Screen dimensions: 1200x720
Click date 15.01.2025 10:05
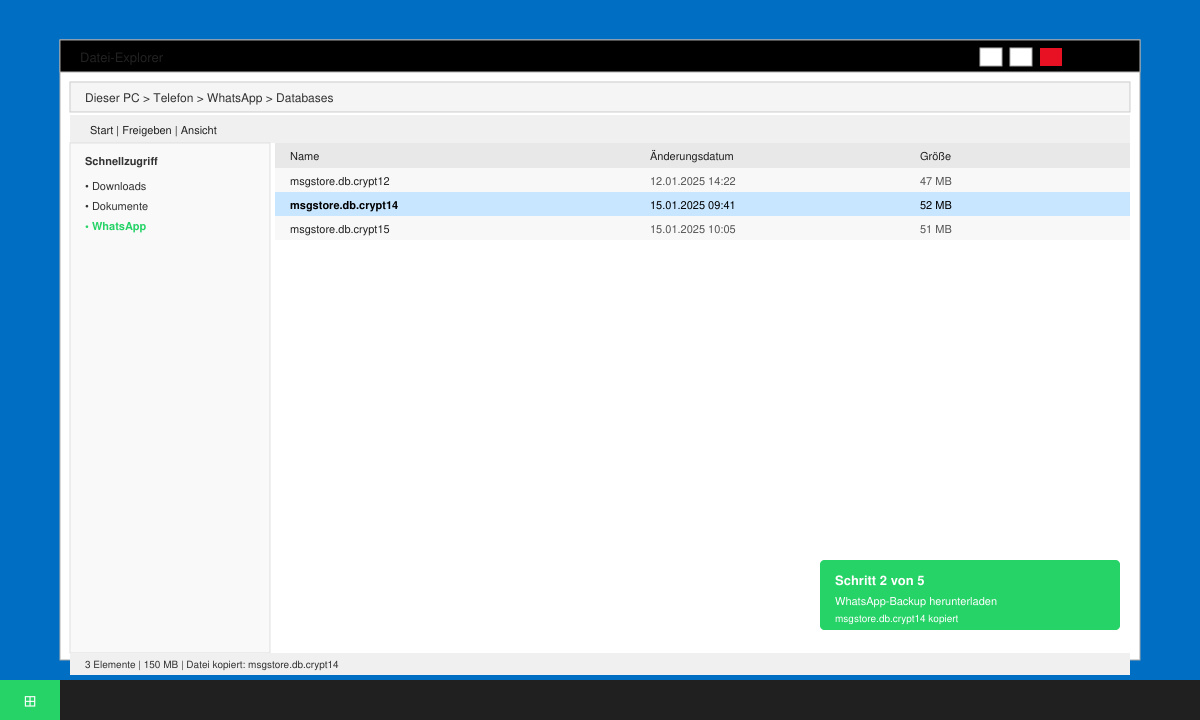pyautogui.click(x=693, y=229)
